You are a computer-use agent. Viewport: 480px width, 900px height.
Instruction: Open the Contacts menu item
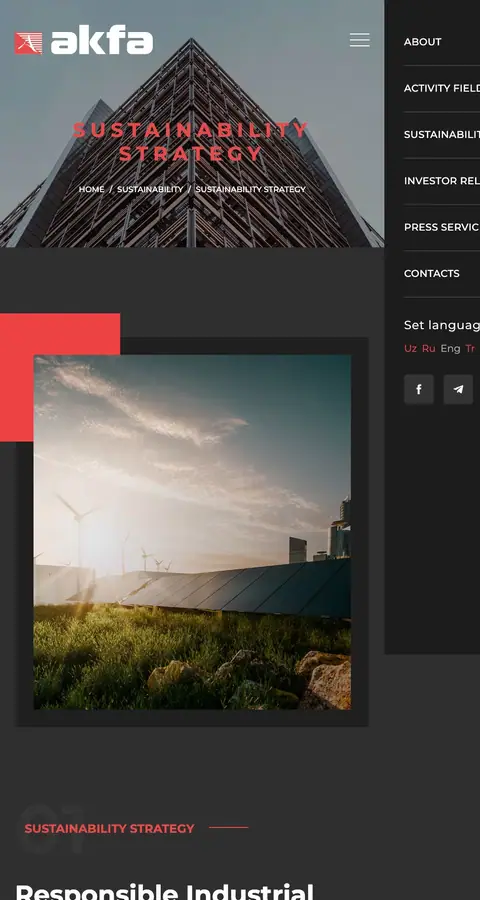(432, 274)
